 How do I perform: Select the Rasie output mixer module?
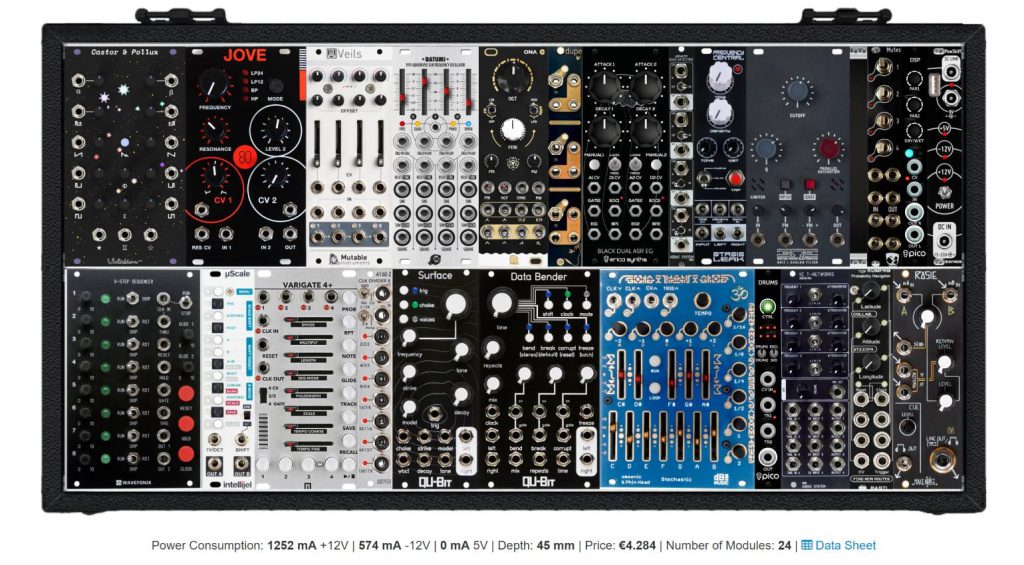[927, 378]
